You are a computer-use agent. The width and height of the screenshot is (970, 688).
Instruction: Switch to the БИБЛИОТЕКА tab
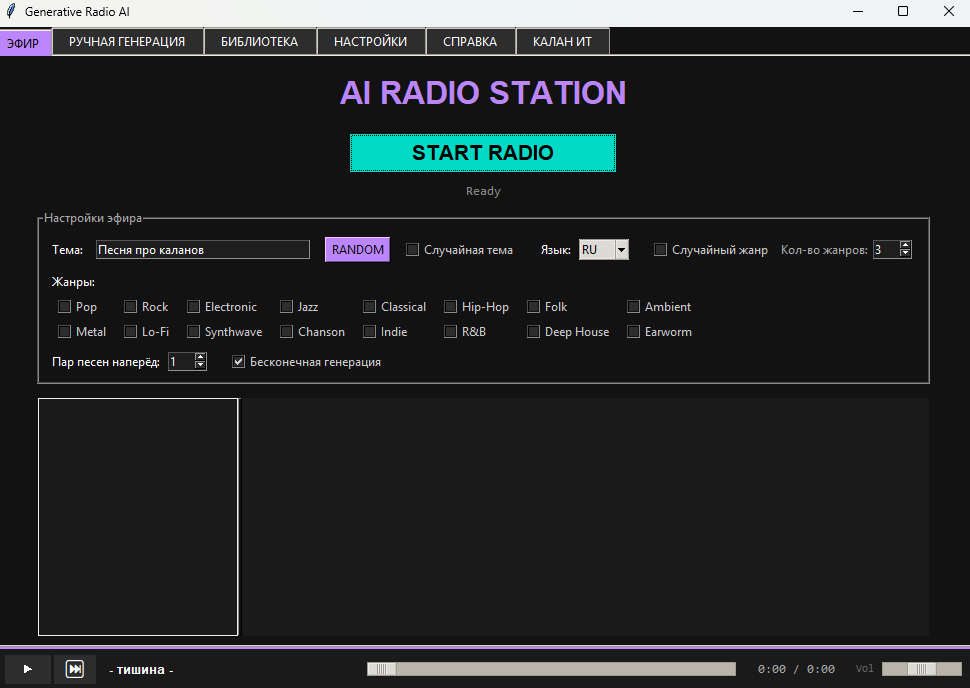point(259,42)
